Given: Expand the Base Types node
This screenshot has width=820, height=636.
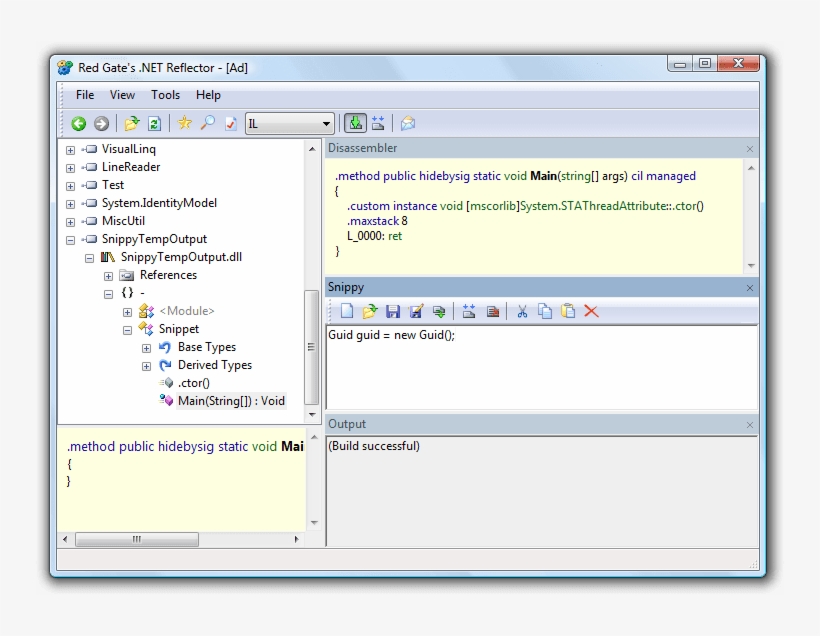Looking at the screenshot, I should tap(146, 348).
